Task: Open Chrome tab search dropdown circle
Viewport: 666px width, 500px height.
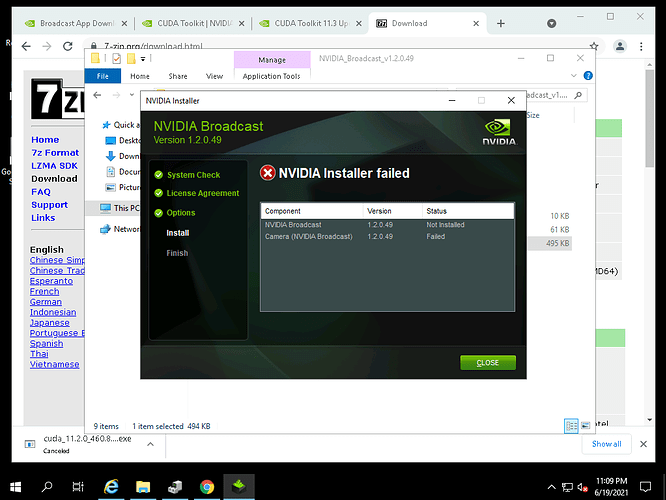Action: point(551,23)
